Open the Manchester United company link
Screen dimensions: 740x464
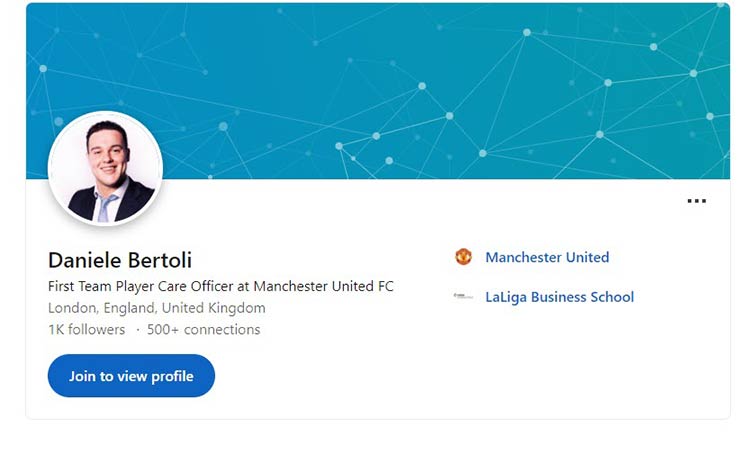point(546,257)
